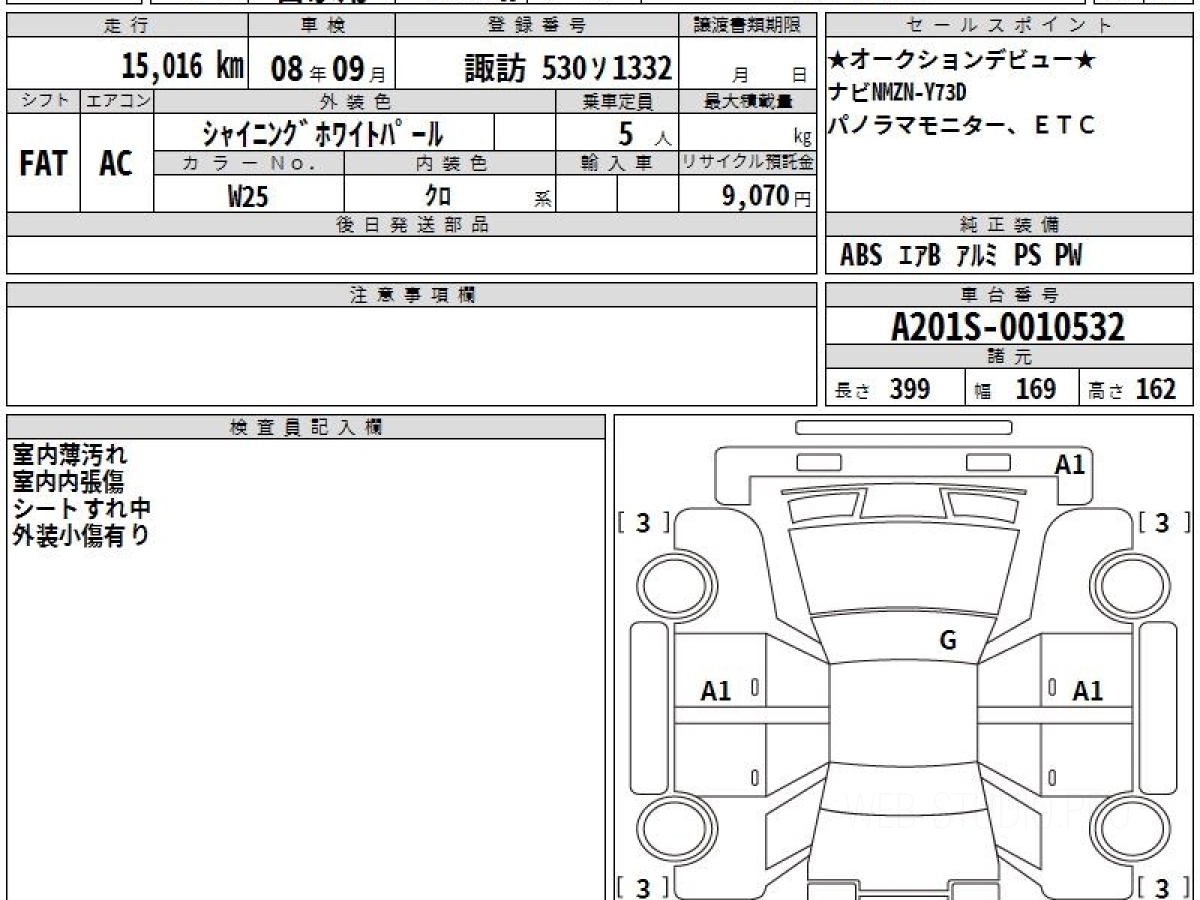Screen dimensions: 1200x900
Task: Click the 15,016 km mileage value
Action: [183, 67]
